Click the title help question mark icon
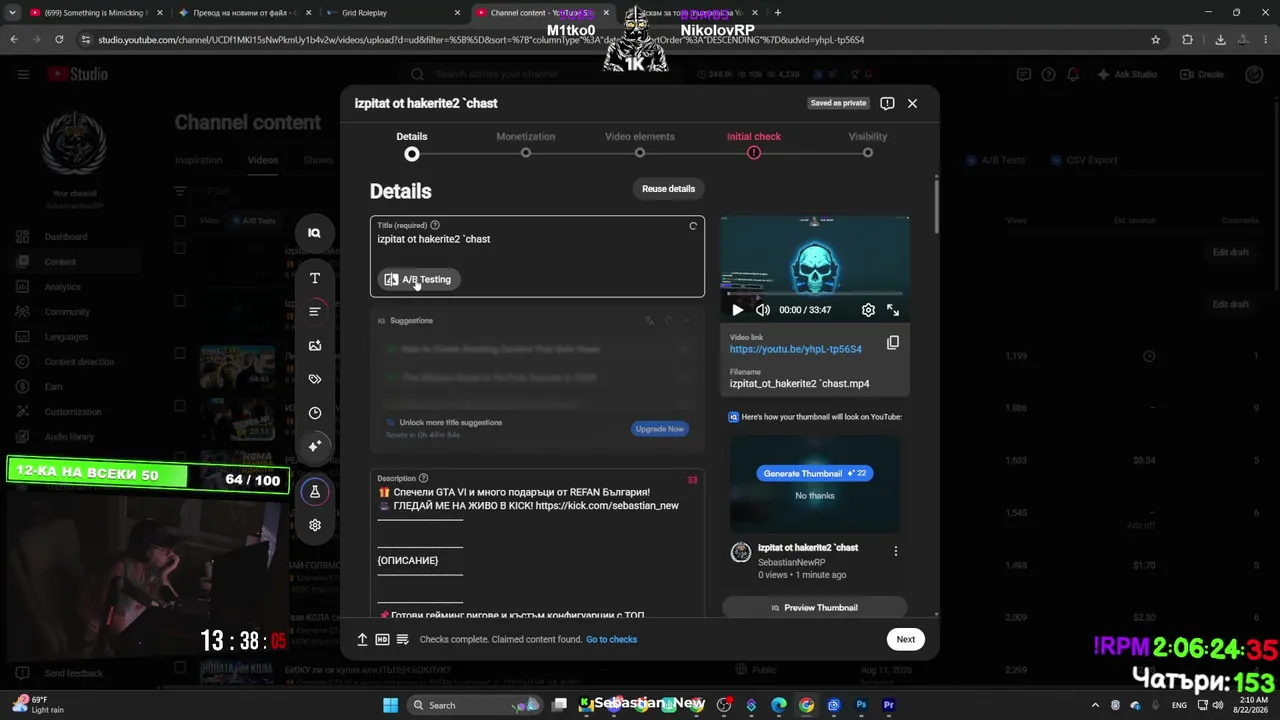The width and height of the screenshot is (1280, 720). [434, 225]
